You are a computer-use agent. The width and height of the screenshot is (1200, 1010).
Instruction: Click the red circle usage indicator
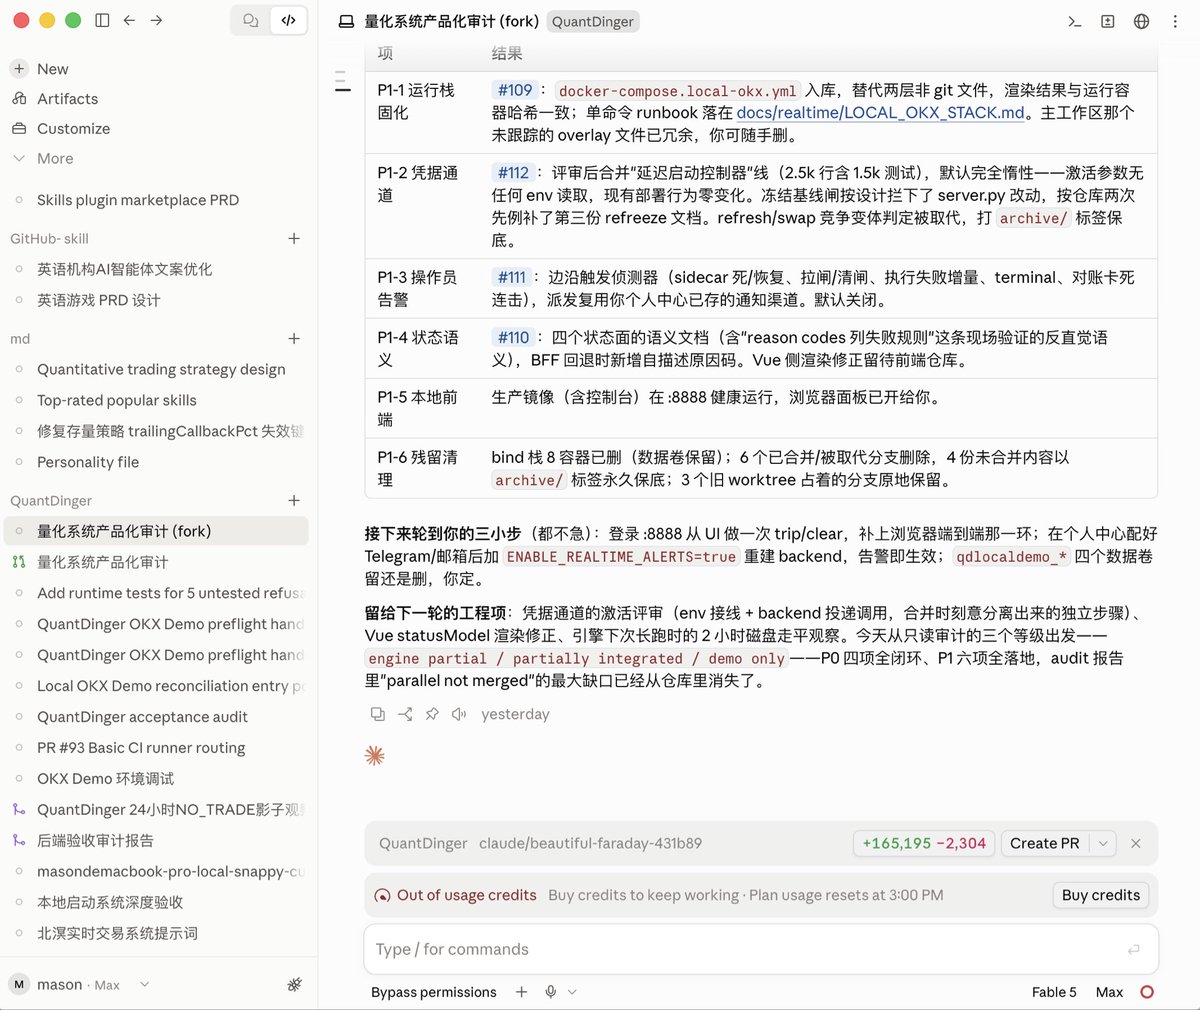[x=1147, y=992]
